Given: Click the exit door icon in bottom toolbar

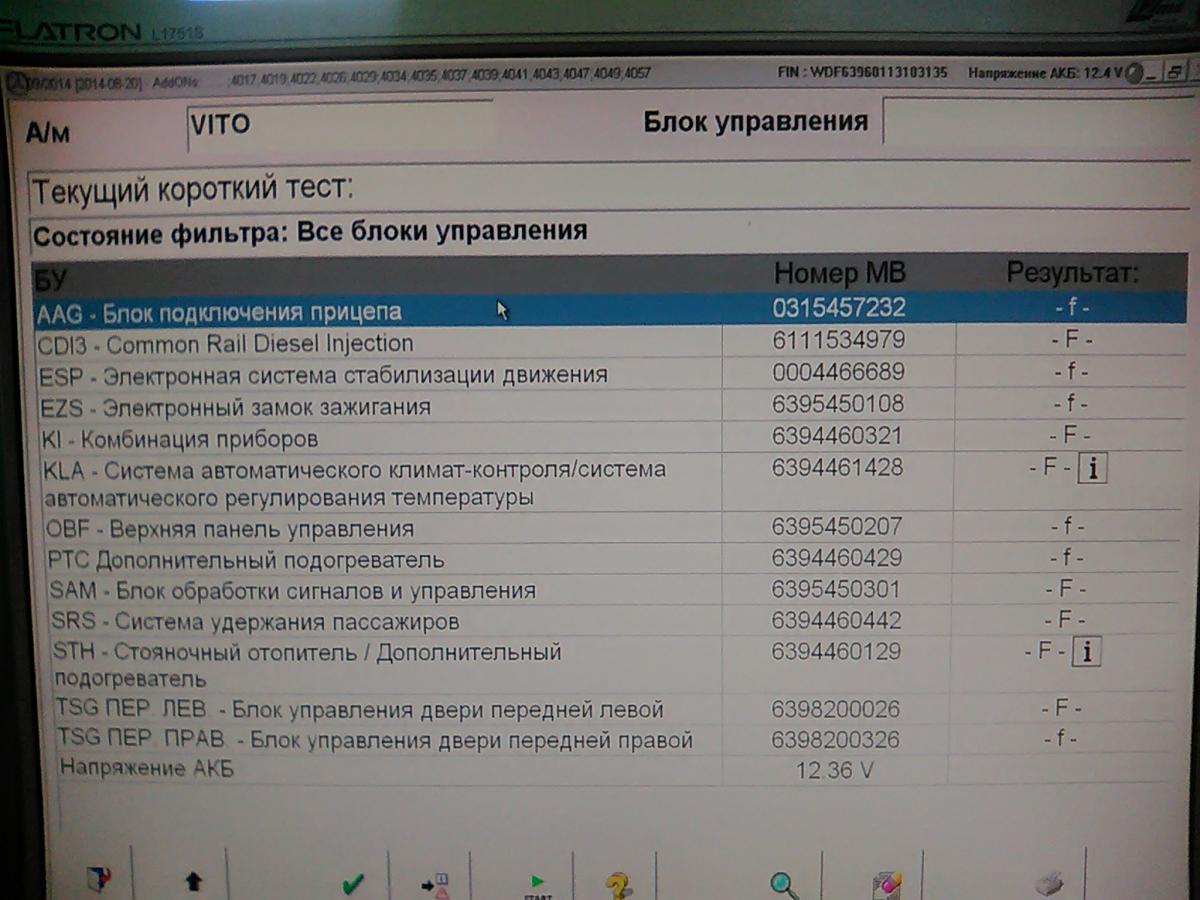Looking at the screenshot, I should [97, 881].
